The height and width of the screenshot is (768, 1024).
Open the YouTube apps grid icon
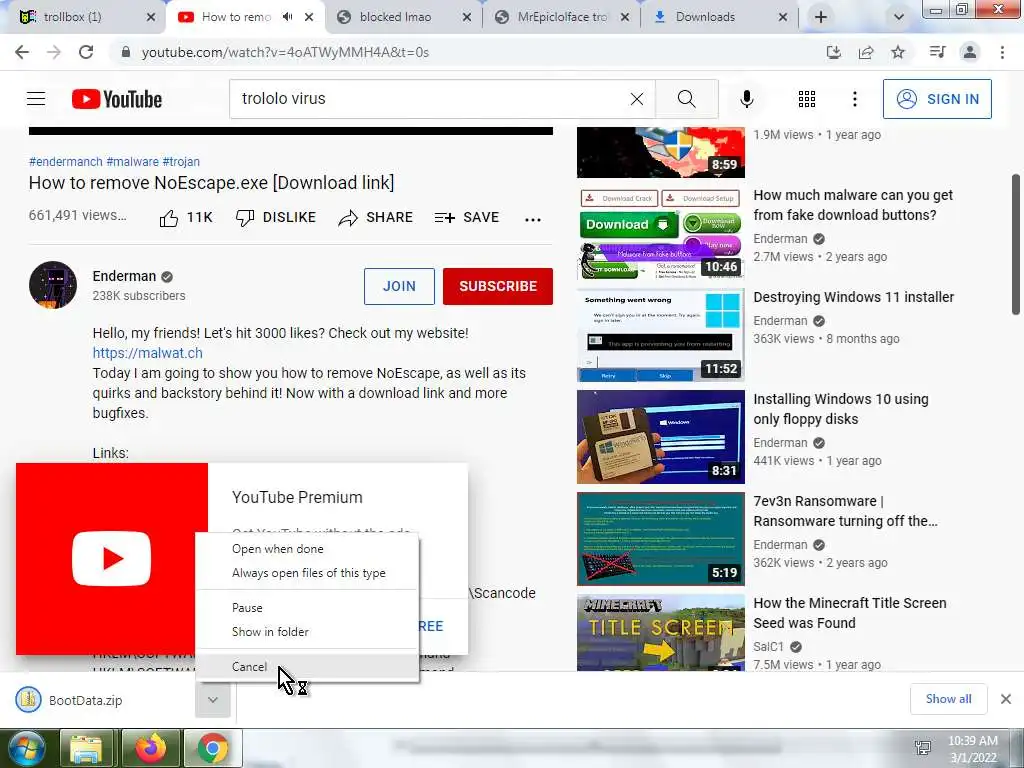click(x=807, y=99)
